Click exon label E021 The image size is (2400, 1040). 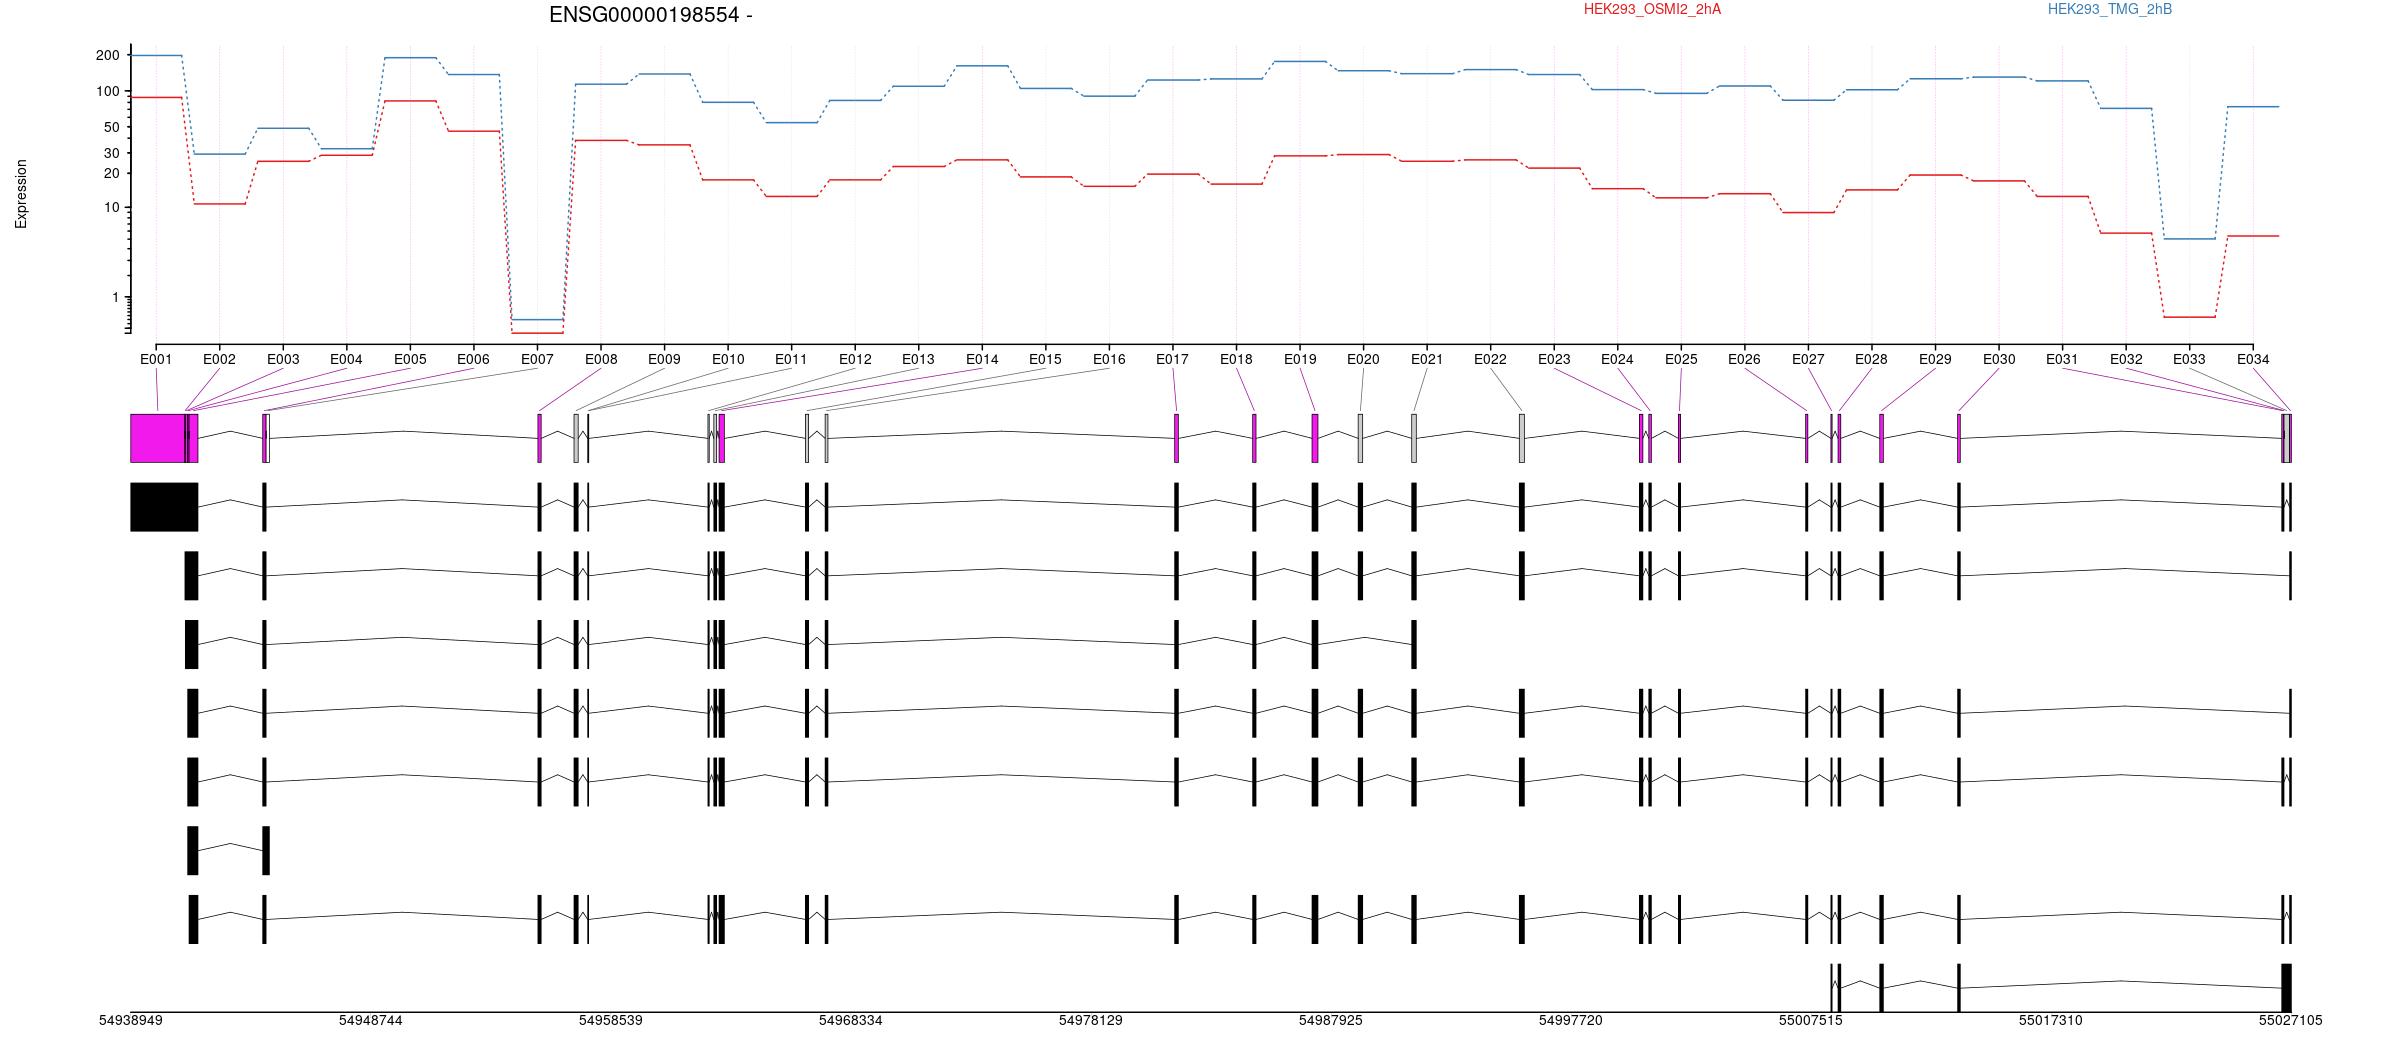coord(1427,359)
